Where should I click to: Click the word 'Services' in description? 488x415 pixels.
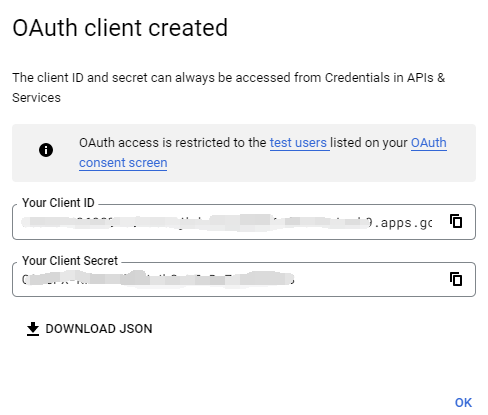point(36,98)
